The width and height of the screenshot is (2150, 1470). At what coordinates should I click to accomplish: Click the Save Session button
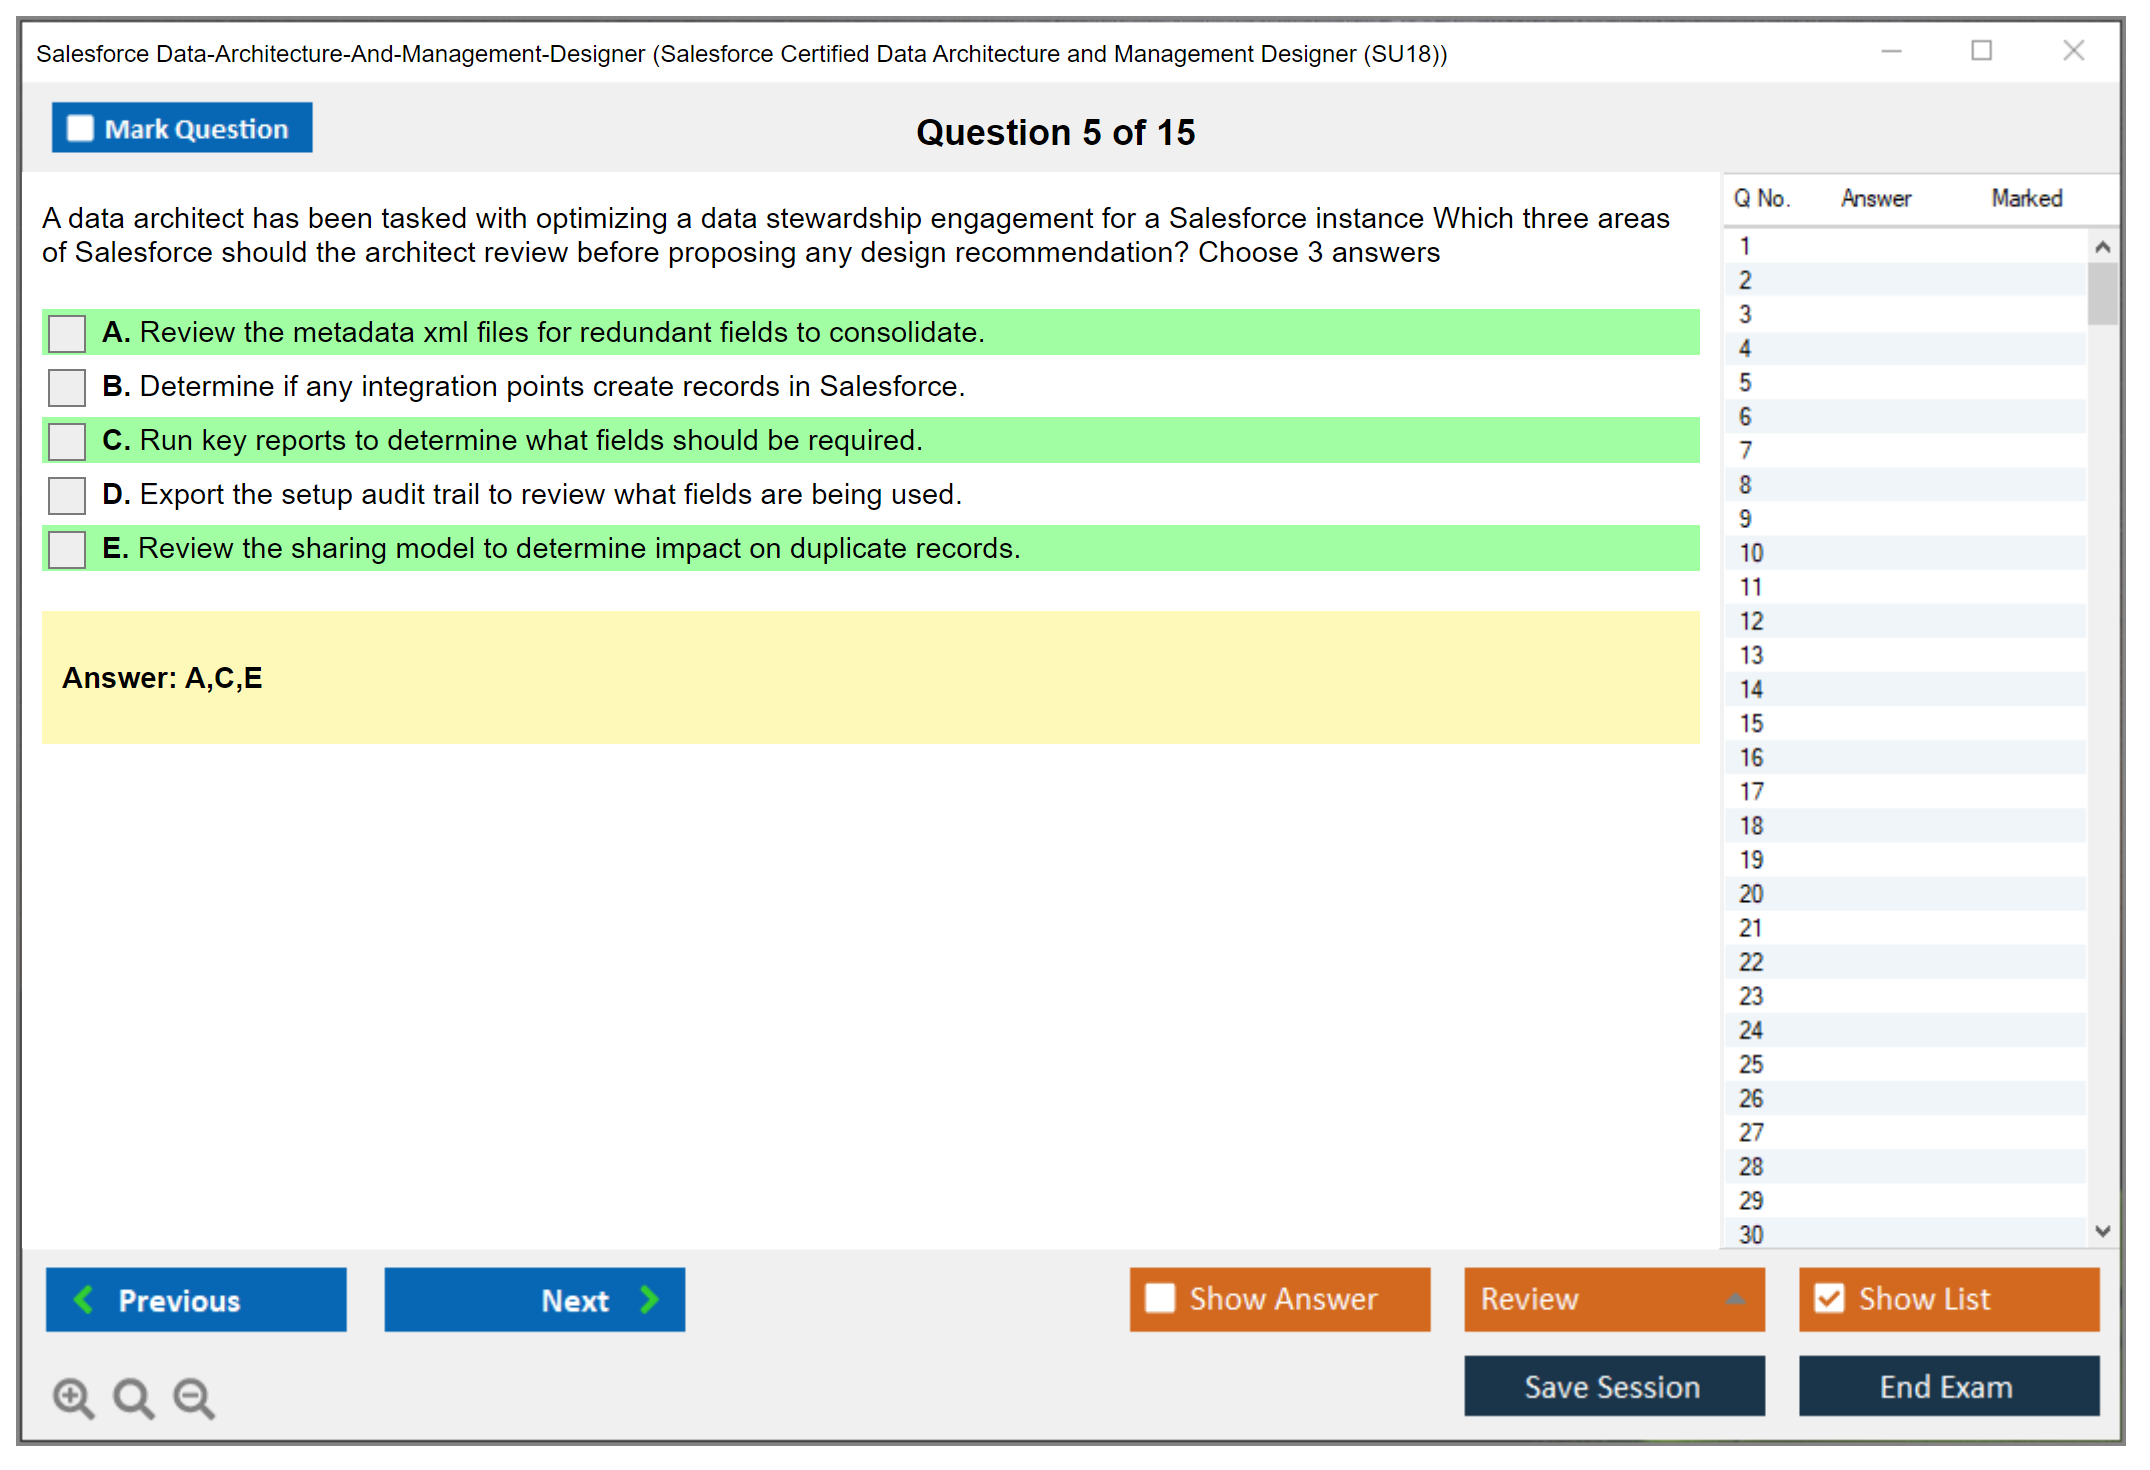(1613, 1386)
